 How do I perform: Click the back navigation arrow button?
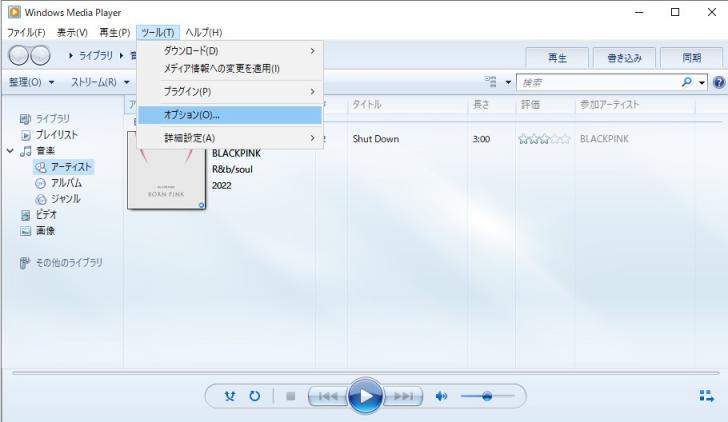click(19, 55)
